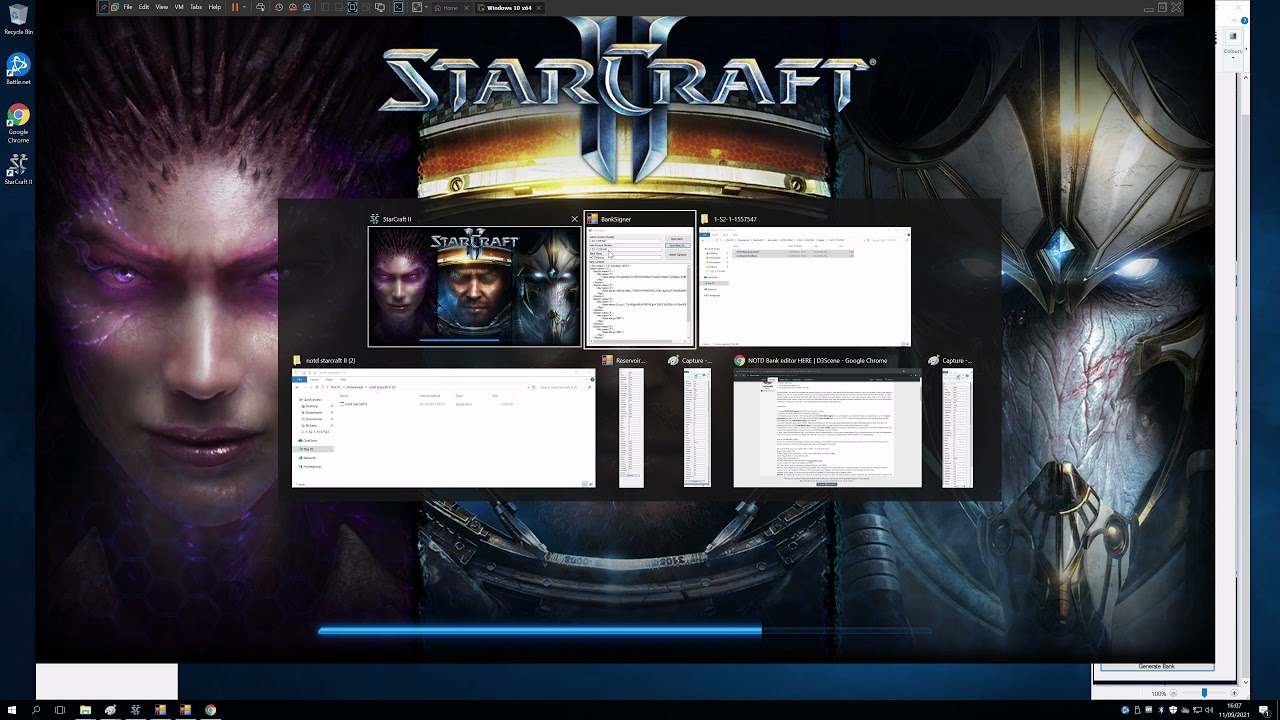Close the StarCraft II thumbnail in switcher
The height and width of the screenshot is (720, 1280).
[x=574, y=218]
